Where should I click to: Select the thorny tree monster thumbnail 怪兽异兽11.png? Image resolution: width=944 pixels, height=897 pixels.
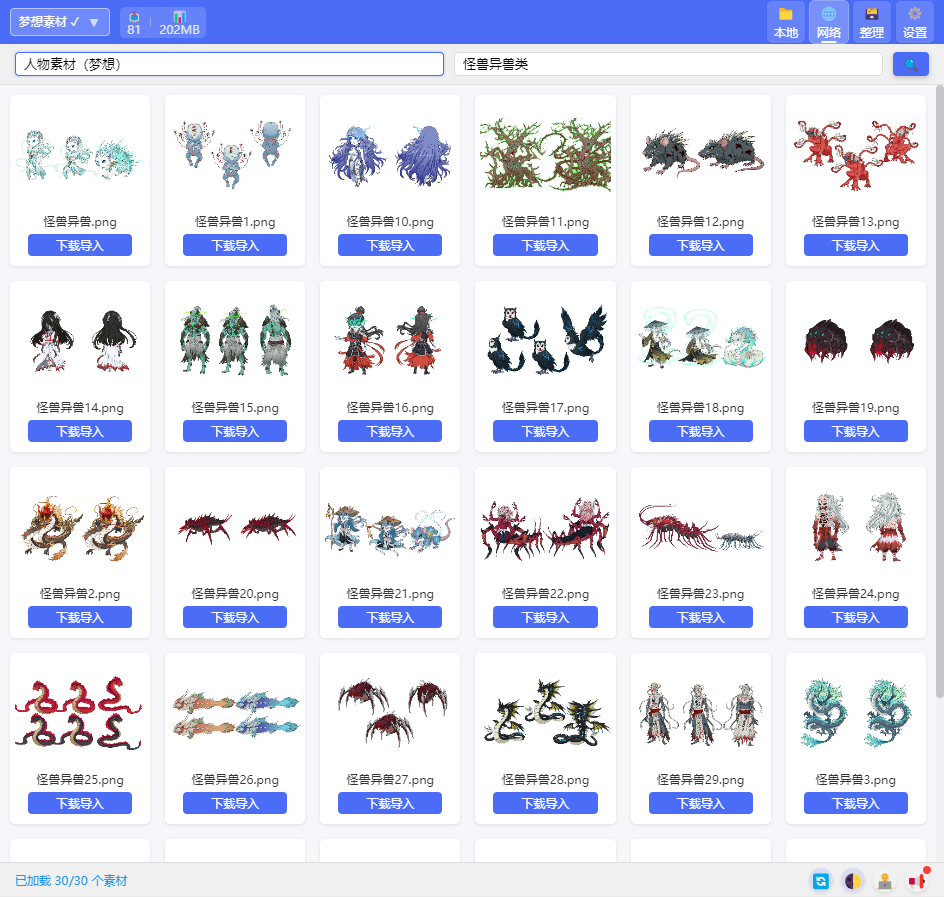[x=545, y=155]
